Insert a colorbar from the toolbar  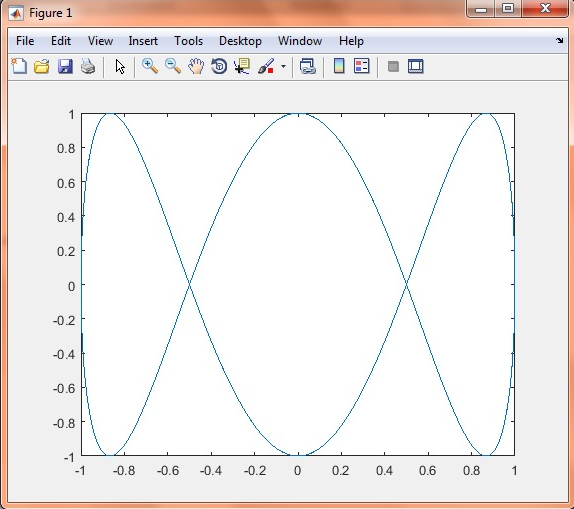339,66
